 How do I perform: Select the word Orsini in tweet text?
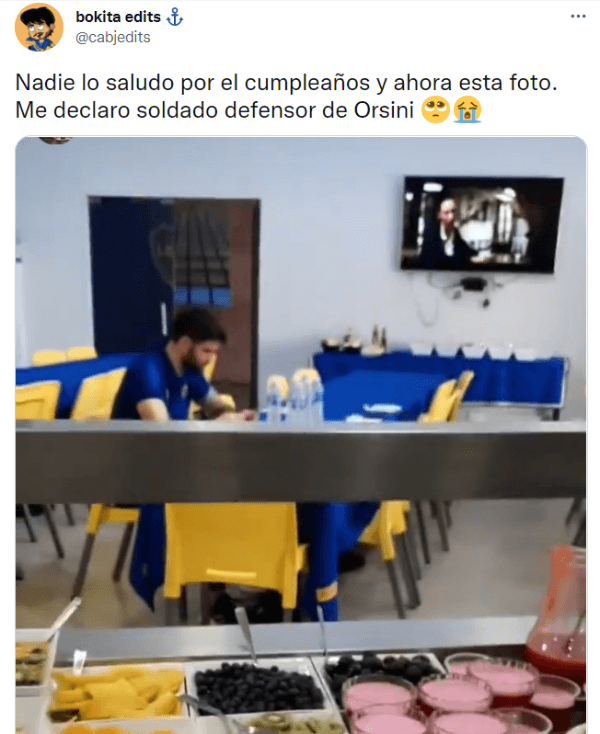point(384,110)
